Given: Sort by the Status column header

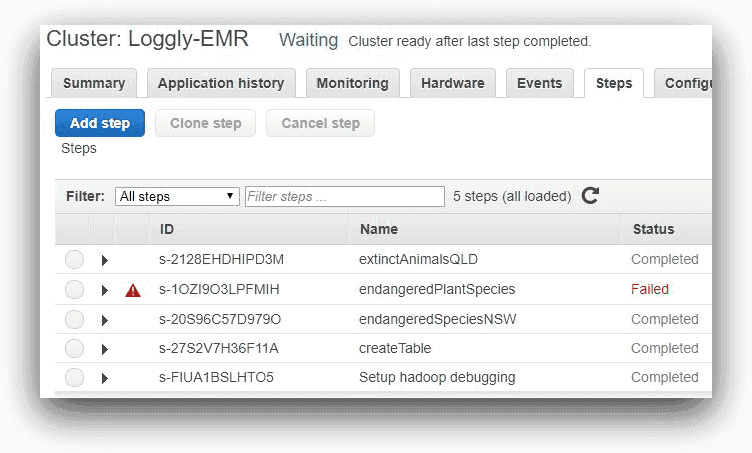Looking at the screenshot, I should click(x=653, y=229).
